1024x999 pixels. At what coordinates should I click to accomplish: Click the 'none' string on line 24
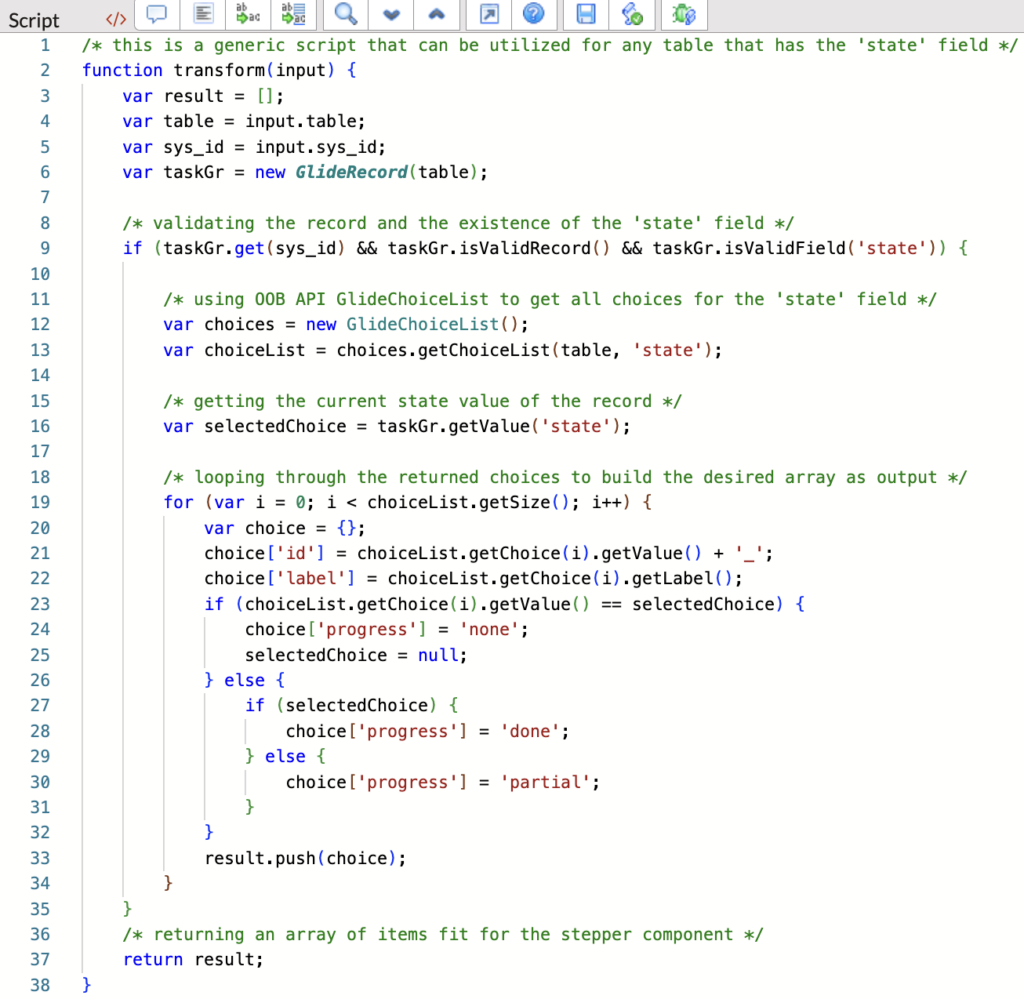489,629
